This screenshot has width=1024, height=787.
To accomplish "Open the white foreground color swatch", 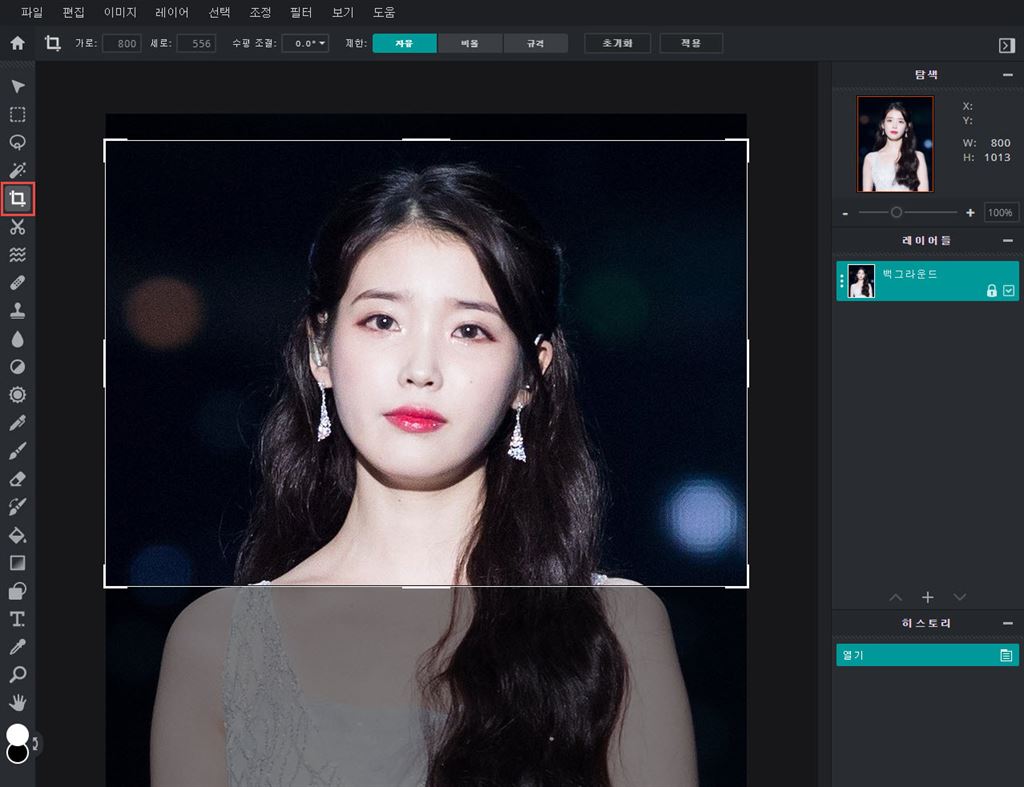I will click(x=17, y=734).
